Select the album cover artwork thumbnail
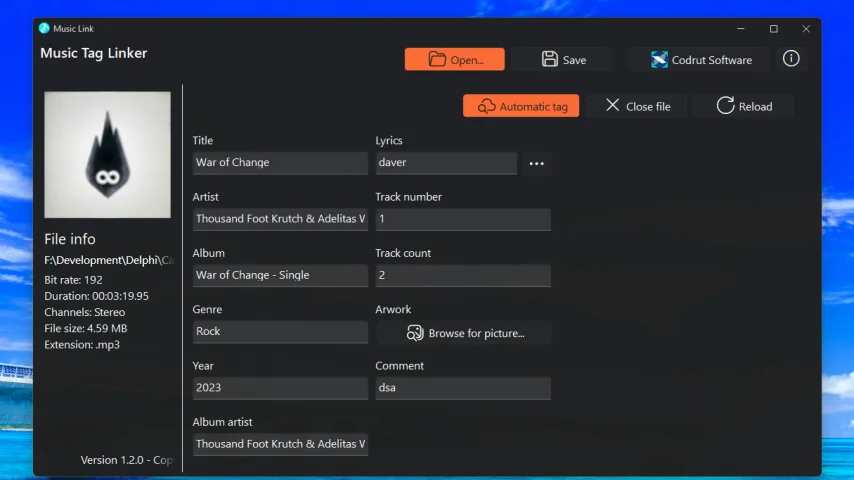 [108, 155]
